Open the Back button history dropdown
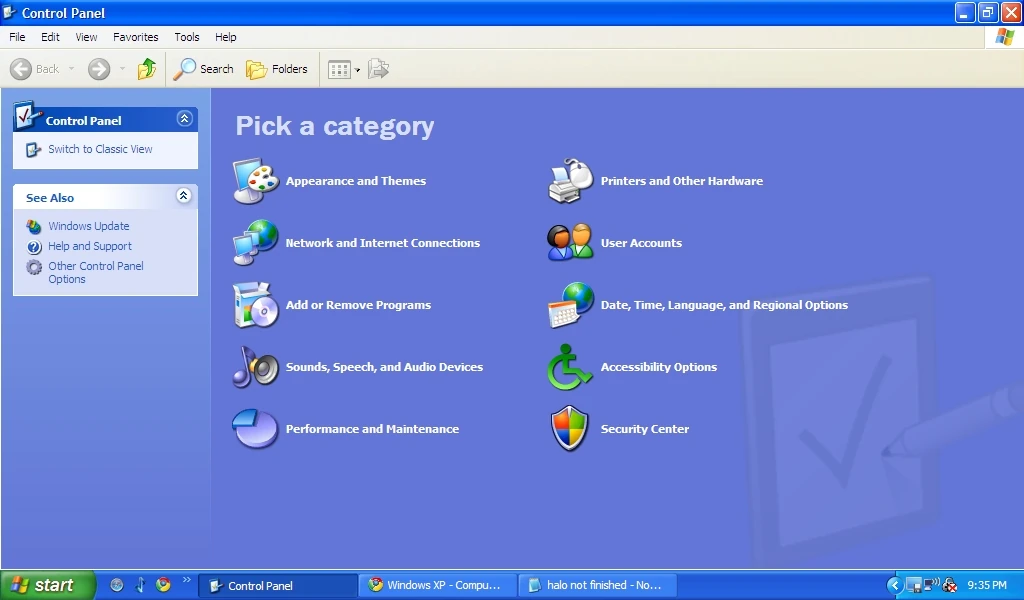Screen dimensions: 1024x600 coord(72,69)
